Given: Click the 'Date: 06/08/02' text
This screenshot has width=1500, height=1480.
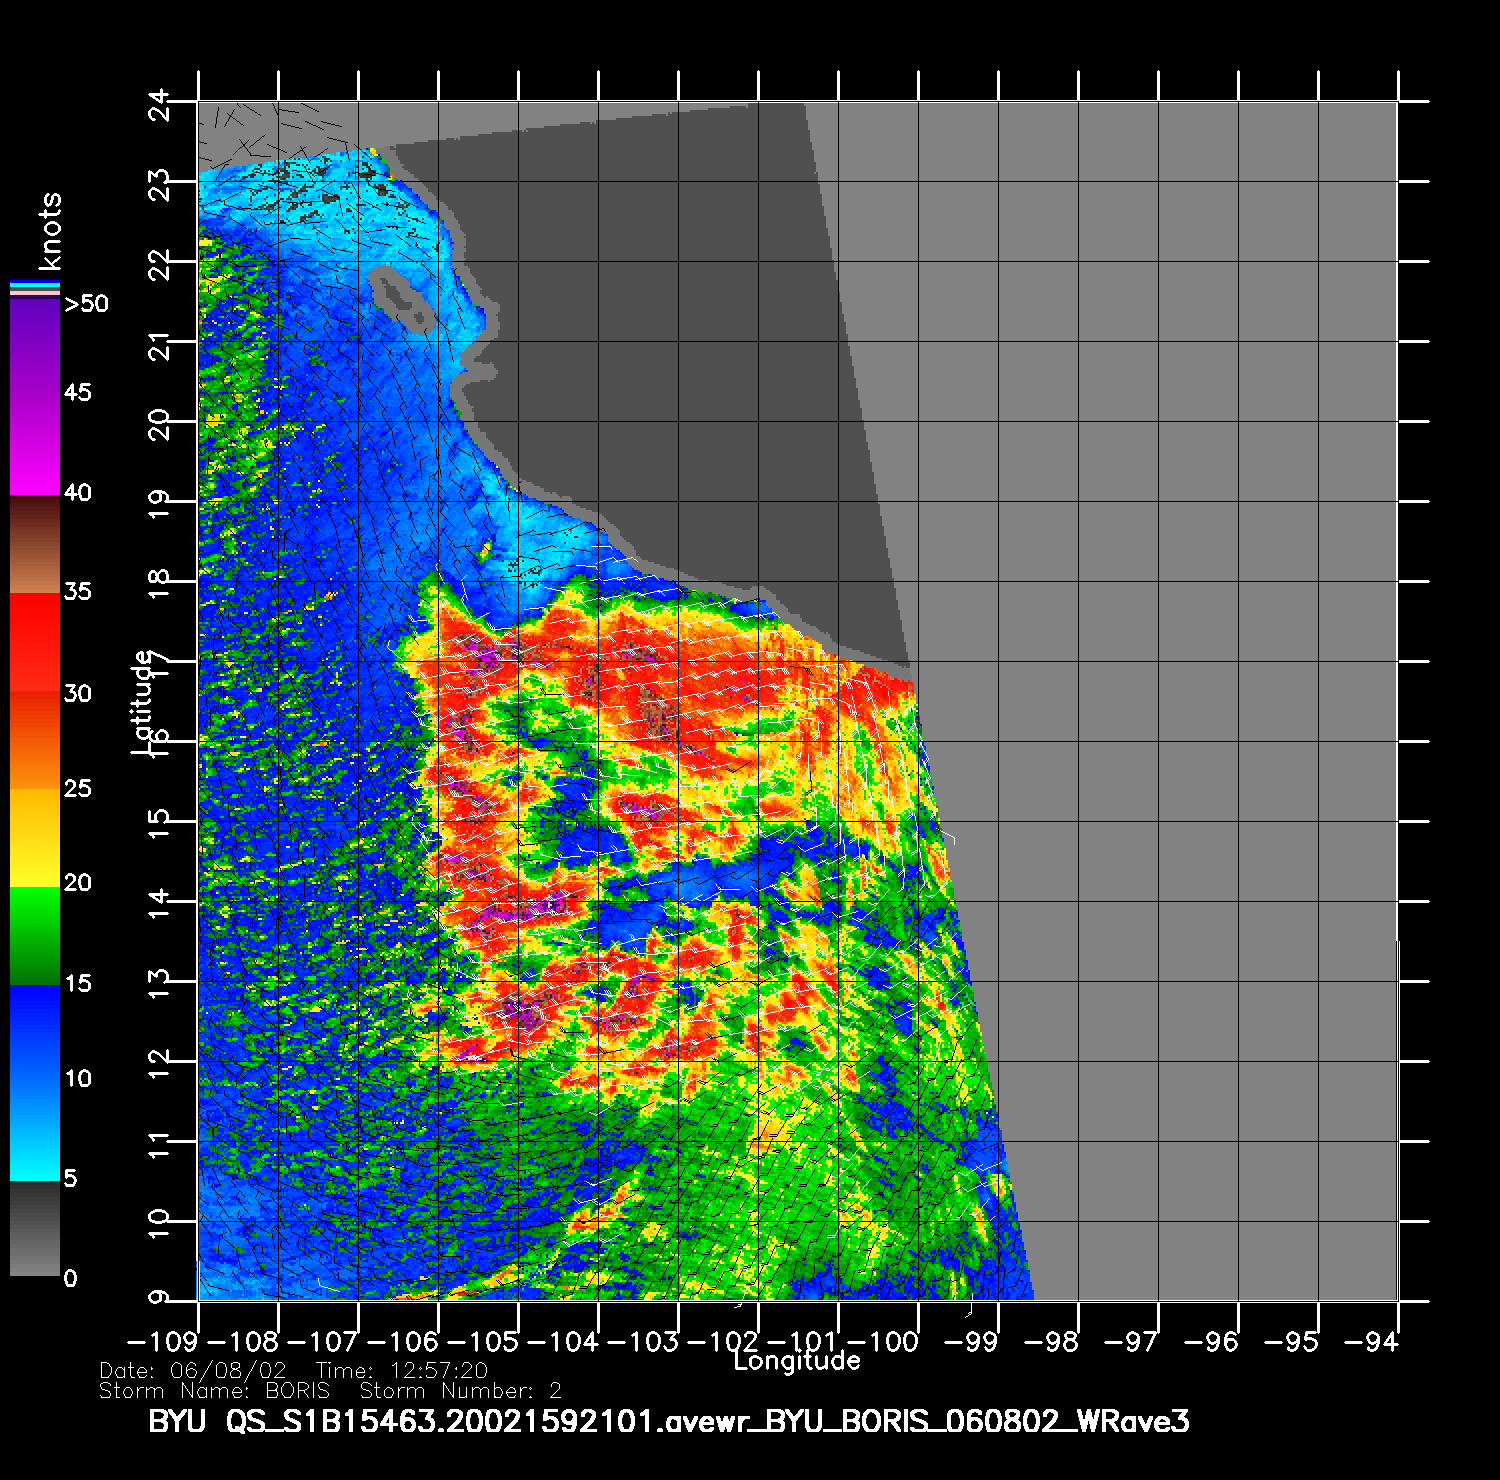Looking at the screenshot, I should point(193,1370).
